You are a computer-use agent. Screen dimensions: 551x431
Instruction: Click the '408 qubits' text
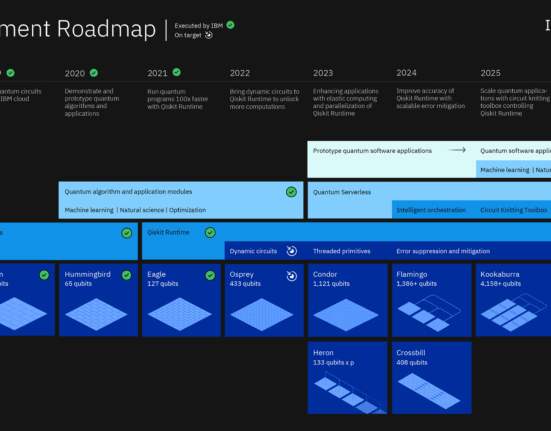(412, 363)
